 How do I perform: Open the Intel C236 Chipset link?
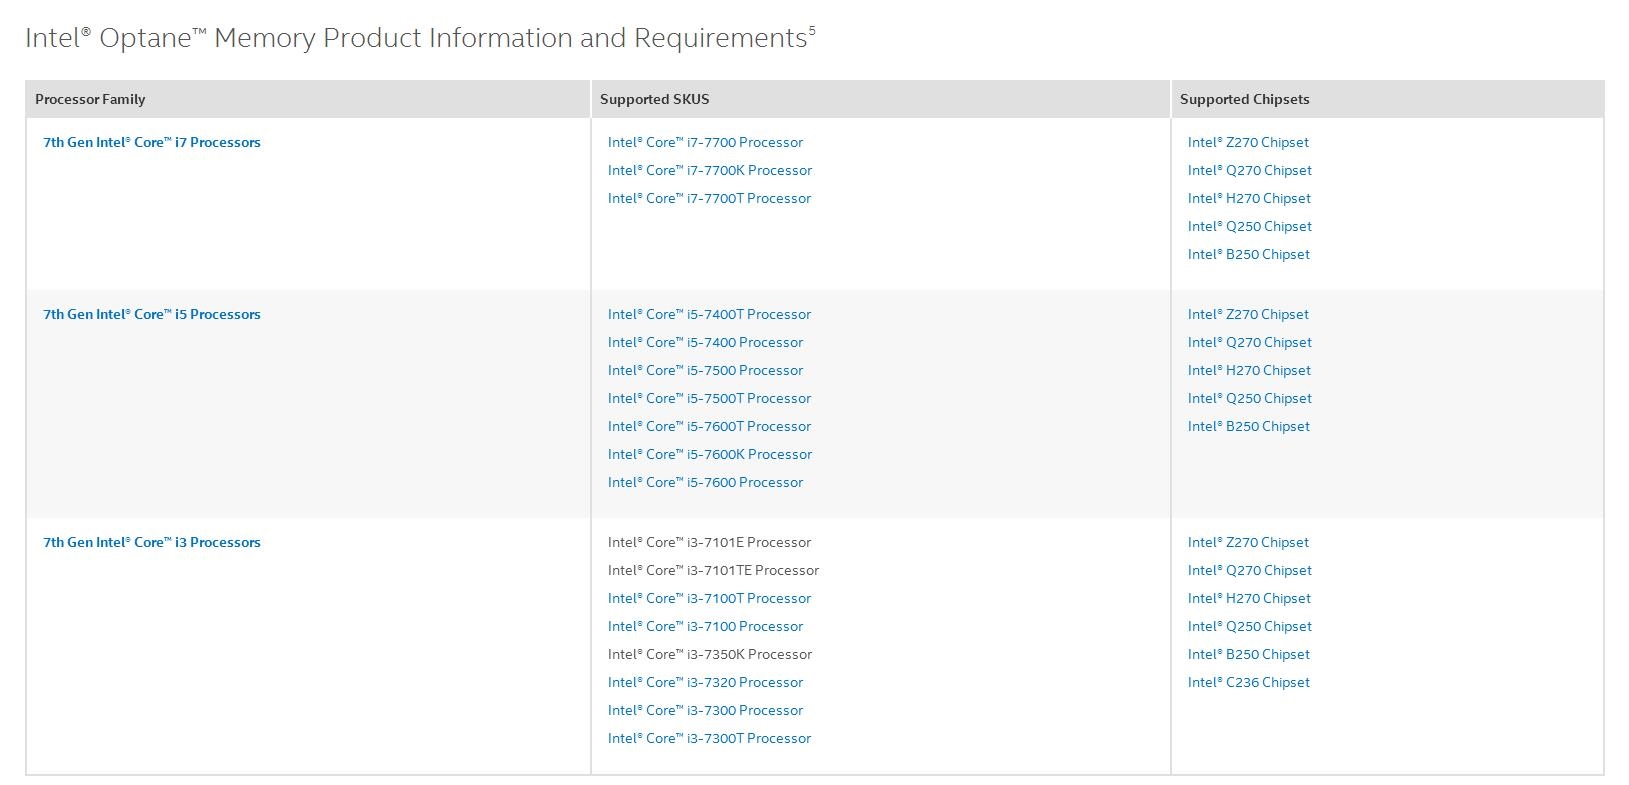[x=1248, y=682]
